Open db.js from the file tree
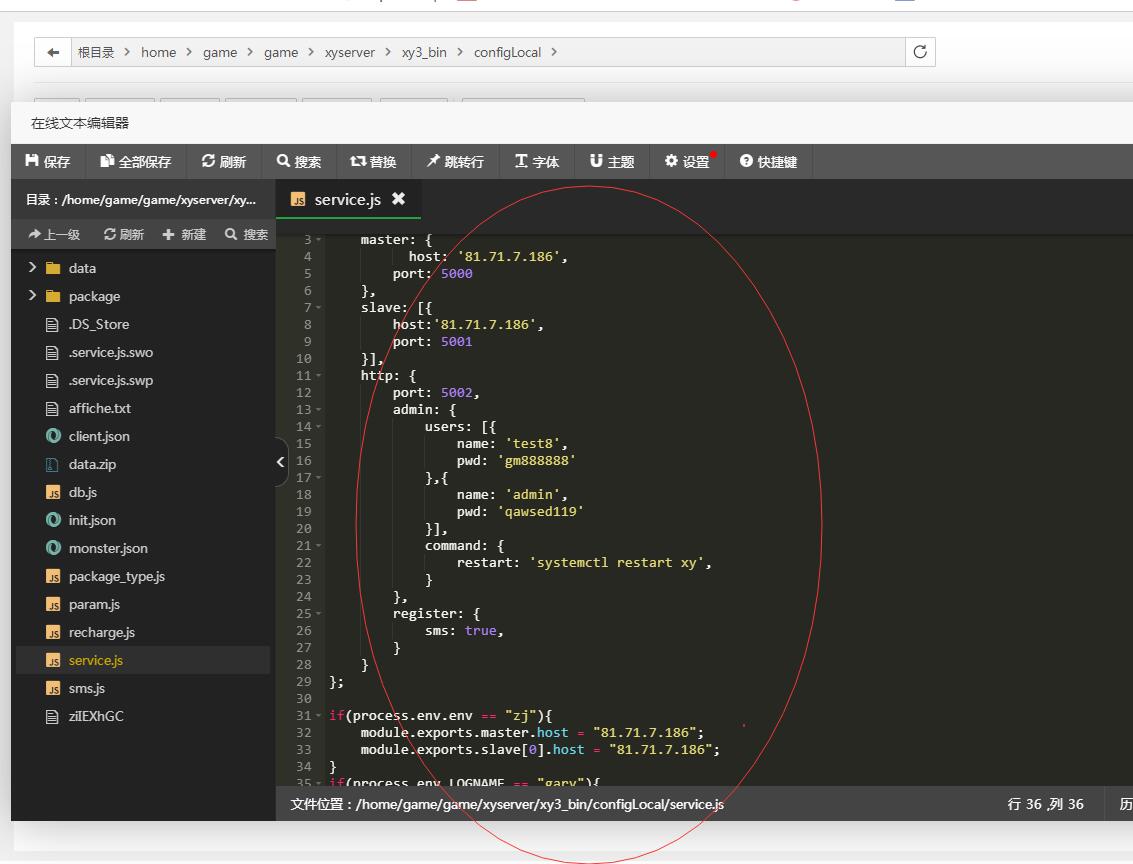Screen dimensions: 1133x864 pyautogui.click(x=82, y=492)
